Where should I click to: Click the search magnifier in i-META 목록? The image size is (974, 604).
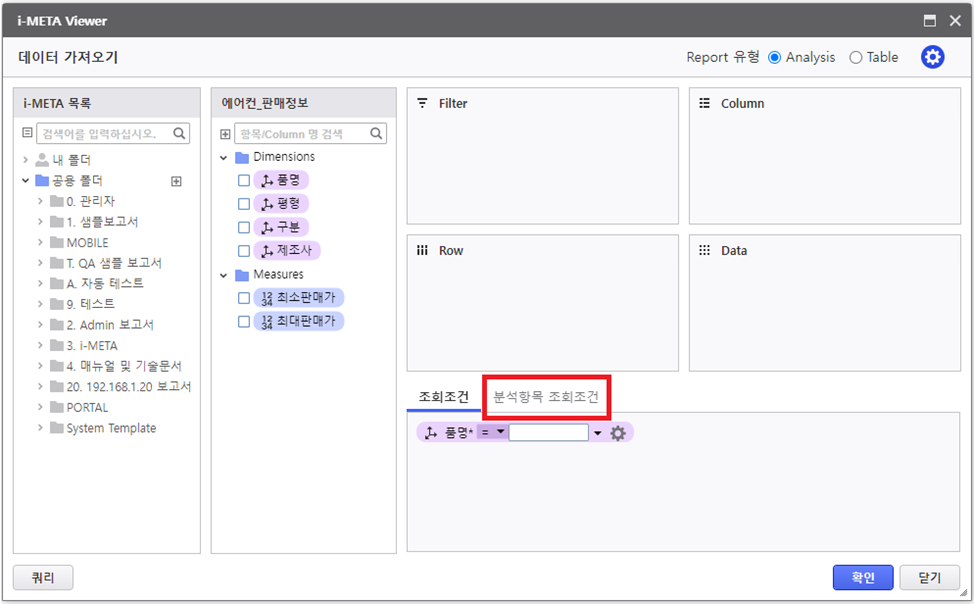180,133
